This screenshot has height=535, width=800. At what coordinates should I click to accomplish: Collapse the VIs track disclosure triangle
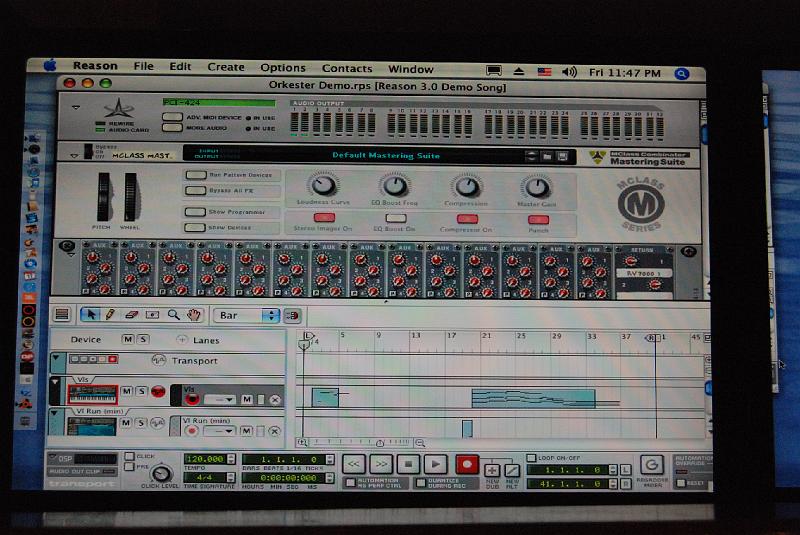(55, 383)
